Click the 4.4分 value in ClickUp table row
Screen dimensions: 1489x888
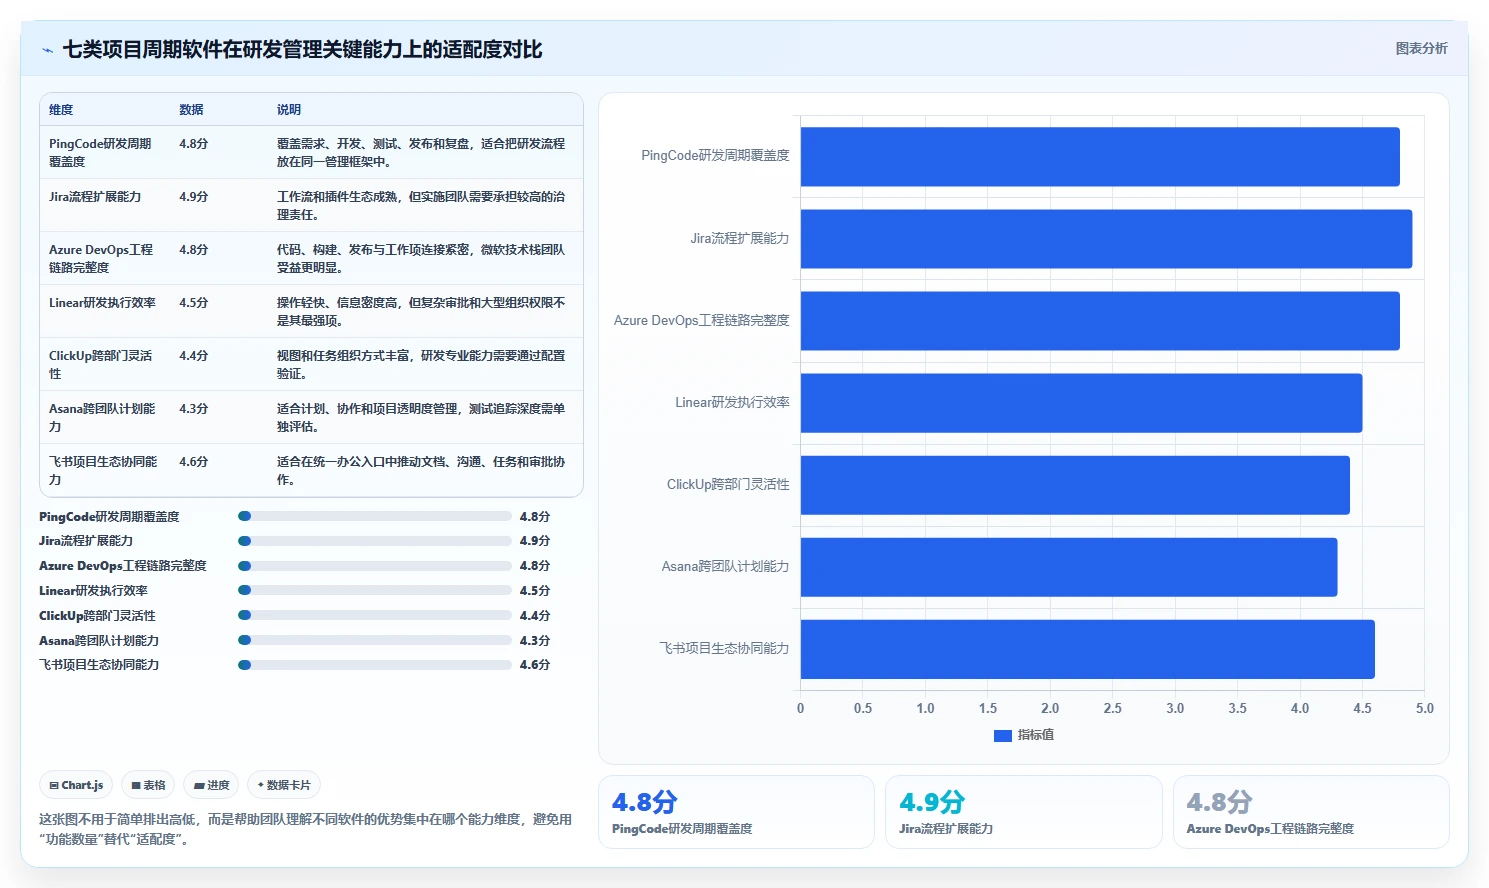coord(194,356)
